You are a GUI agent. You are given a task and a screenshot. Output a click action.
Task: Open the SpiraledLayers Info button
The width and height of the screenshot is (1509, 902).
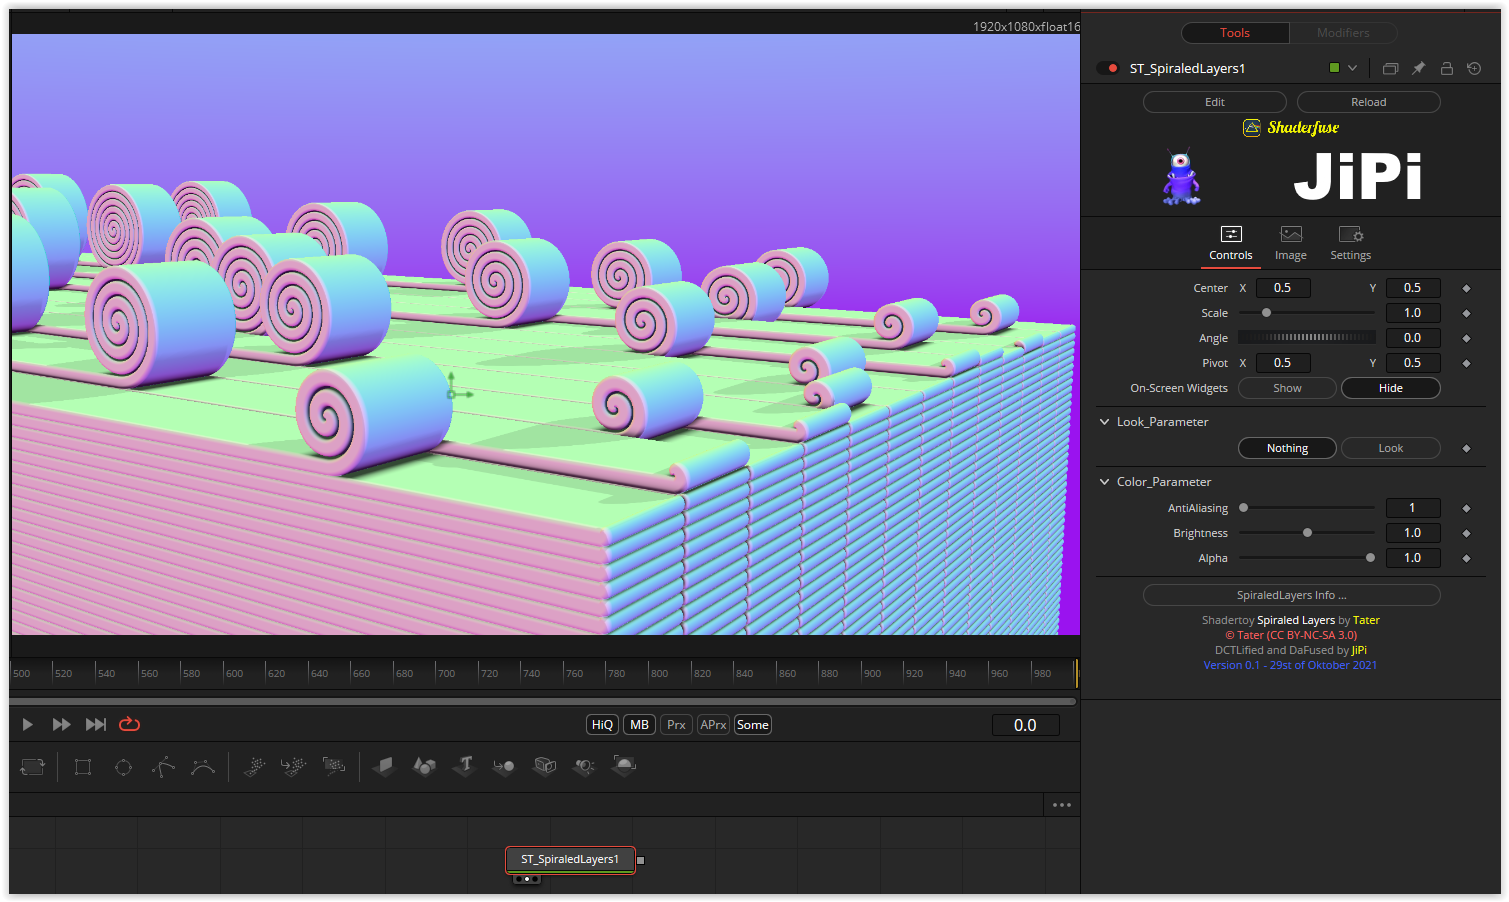(1292, 595)
